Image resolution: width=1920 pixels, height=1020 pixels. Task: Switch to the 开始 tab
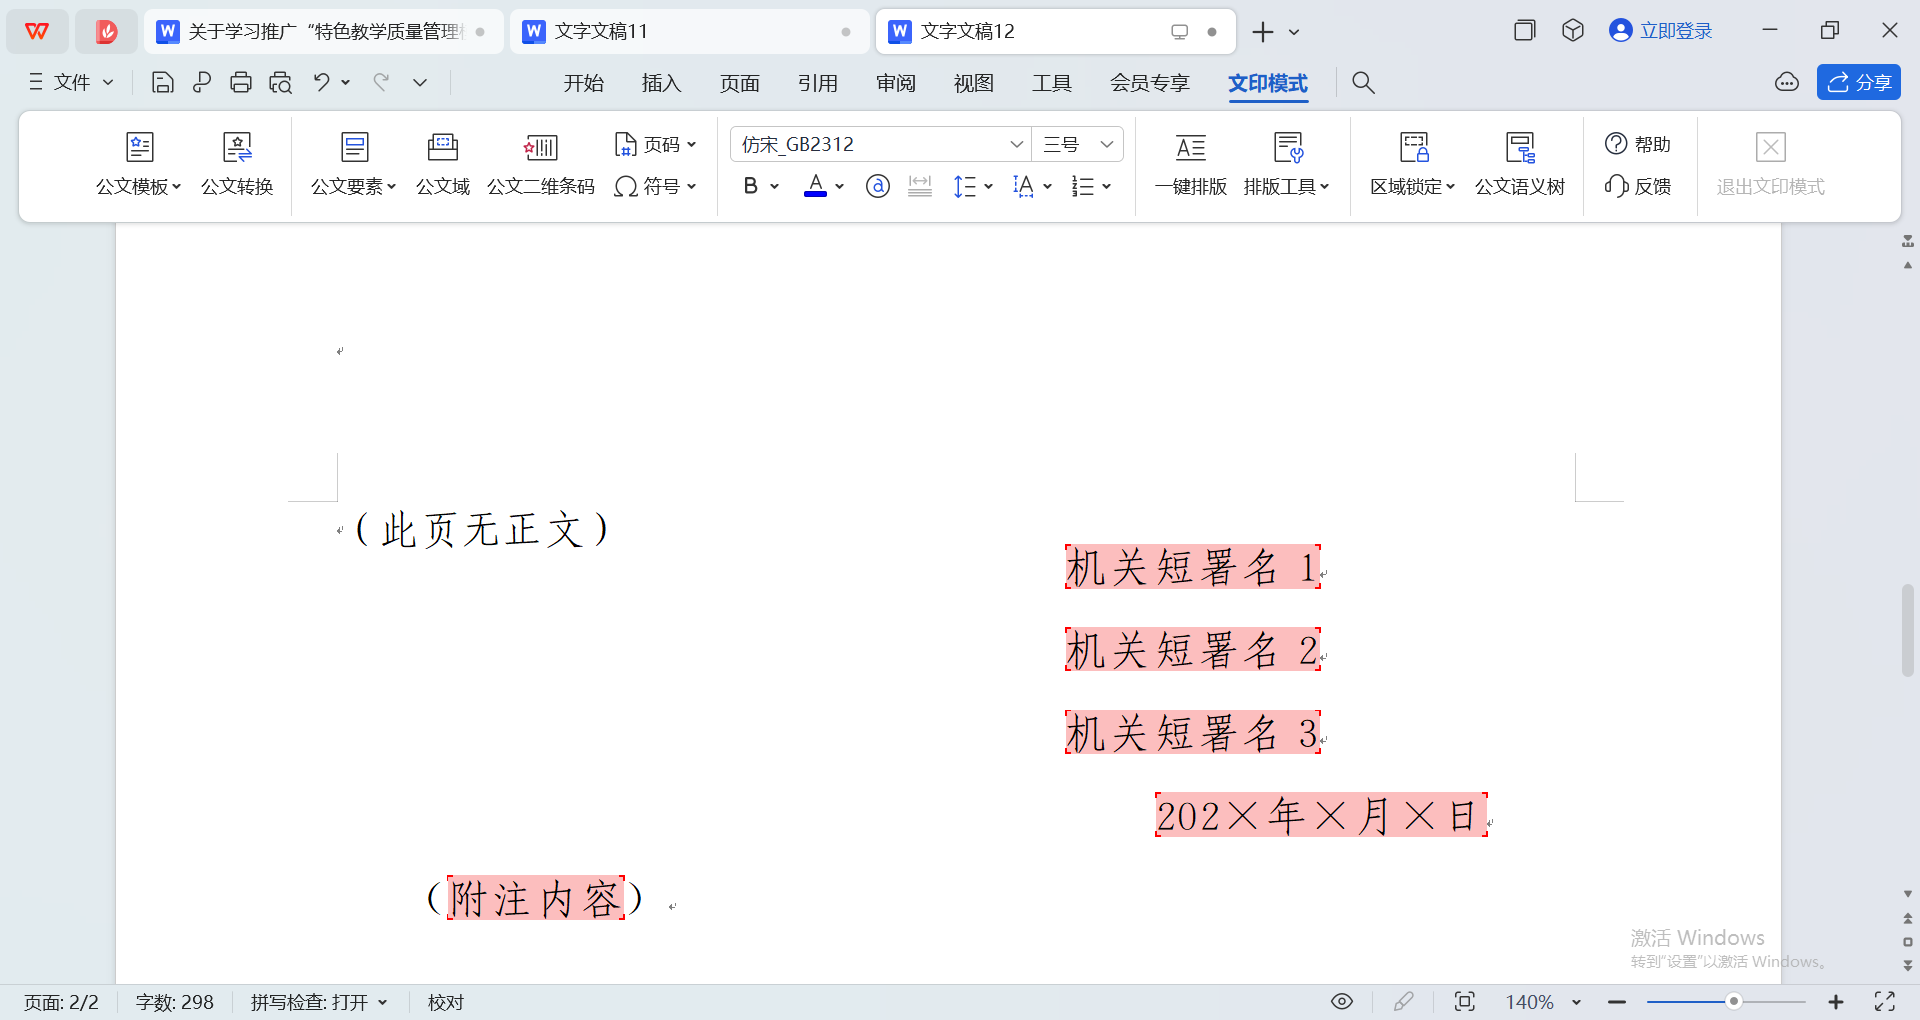point(584,83)
